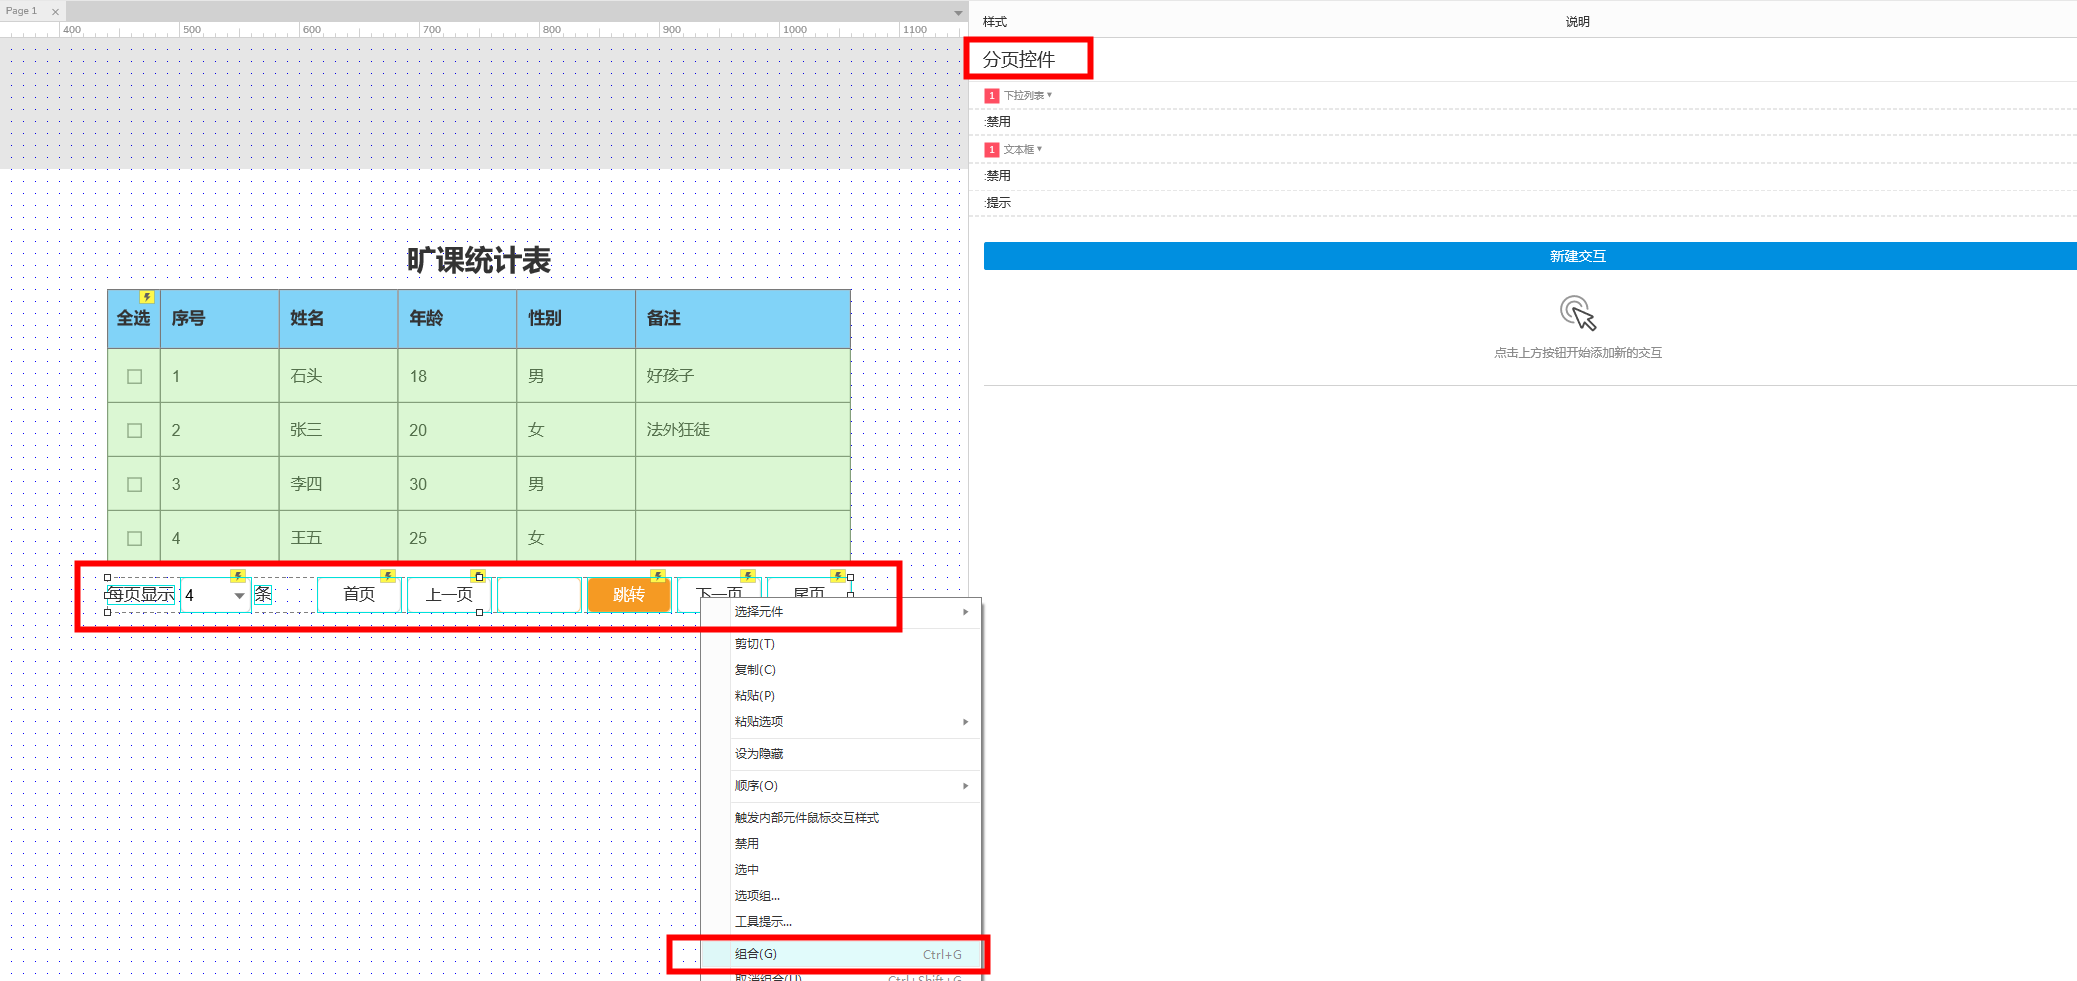2077x981 pixels.
Task: Click the 备注 column header
Action: 743,319
